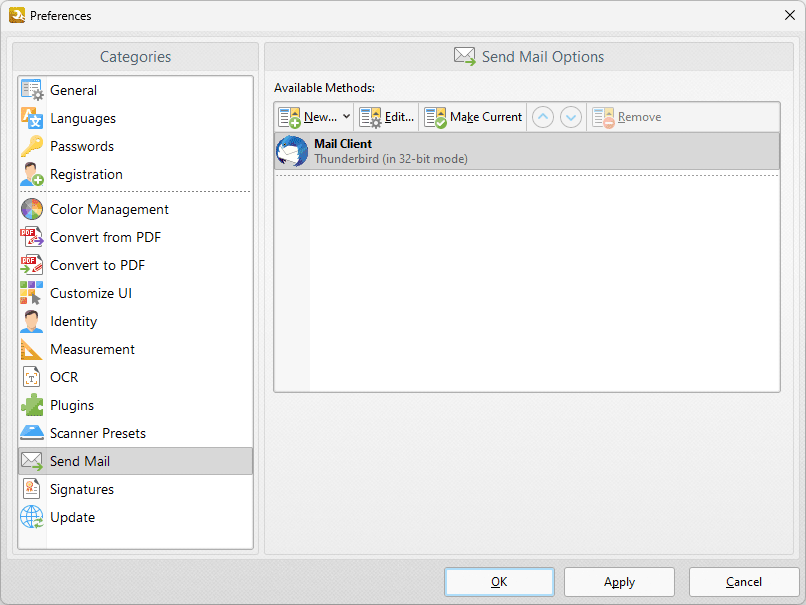Move selected method up
The image size is (806, 605).
pos(543,117)
